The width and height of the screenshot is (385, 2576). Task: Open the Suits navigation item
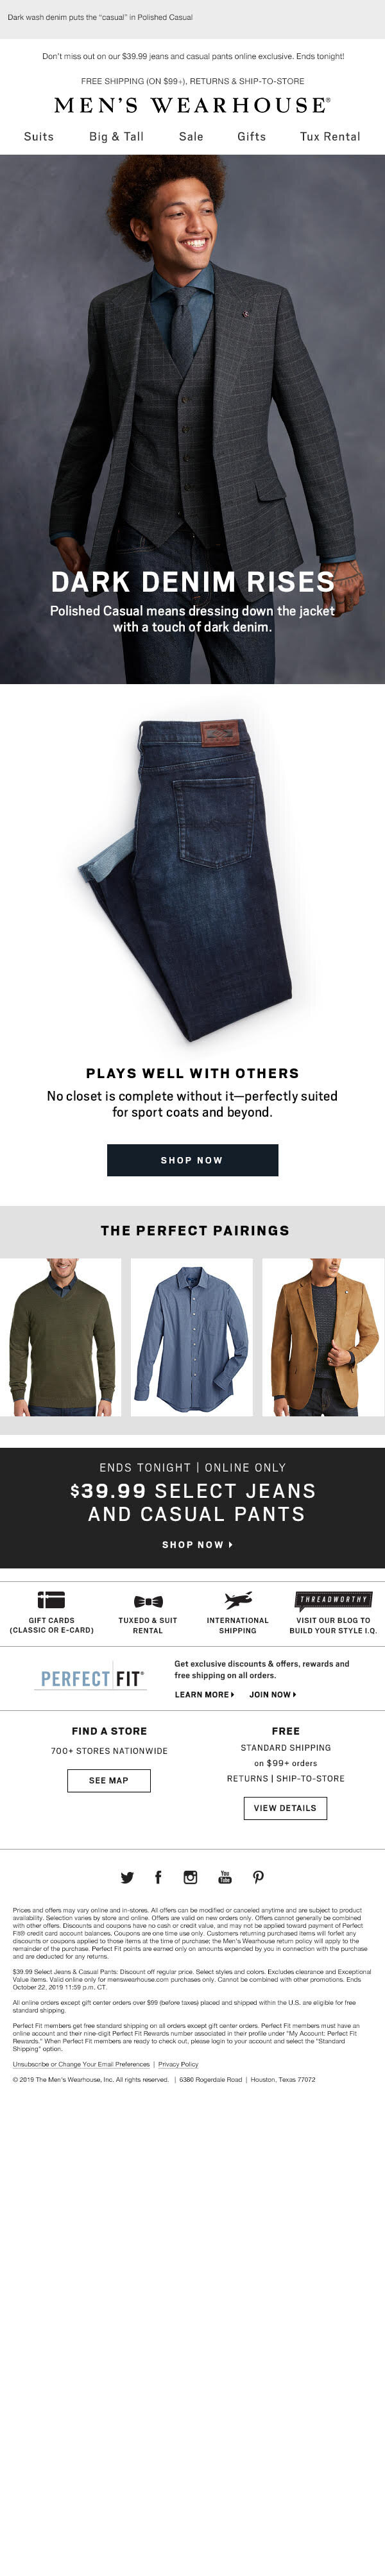(x=39, y=136)
